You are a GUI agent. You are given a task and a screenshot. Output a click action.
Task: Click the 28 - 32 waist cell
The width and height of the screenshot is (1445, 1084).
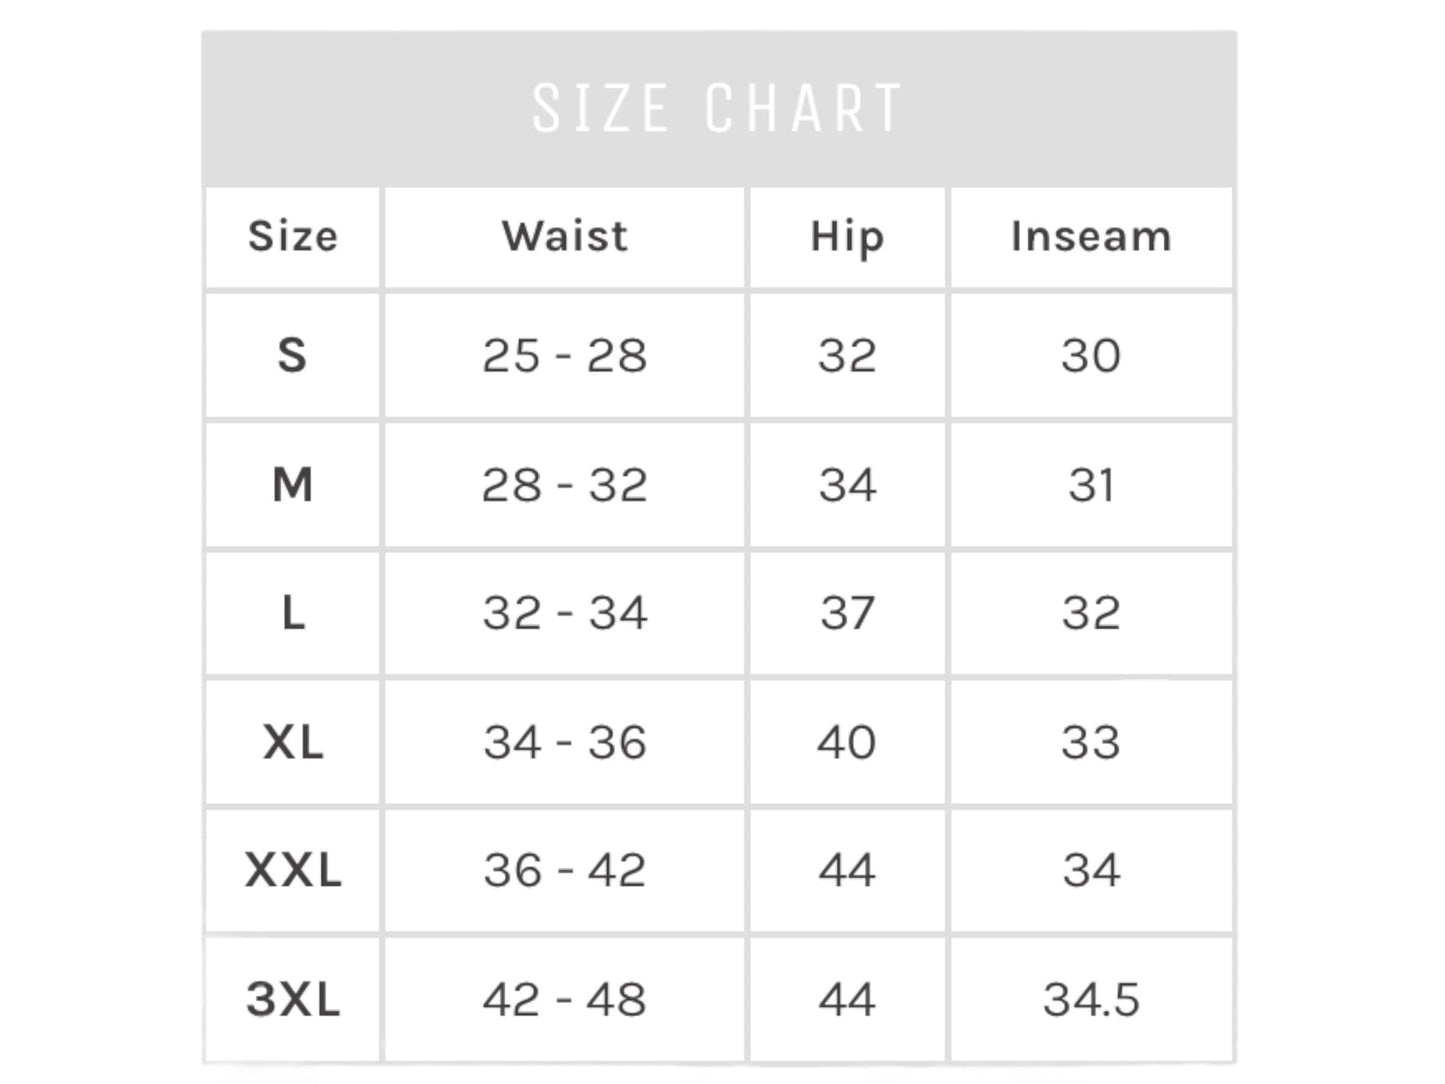(x=565, y=485)
